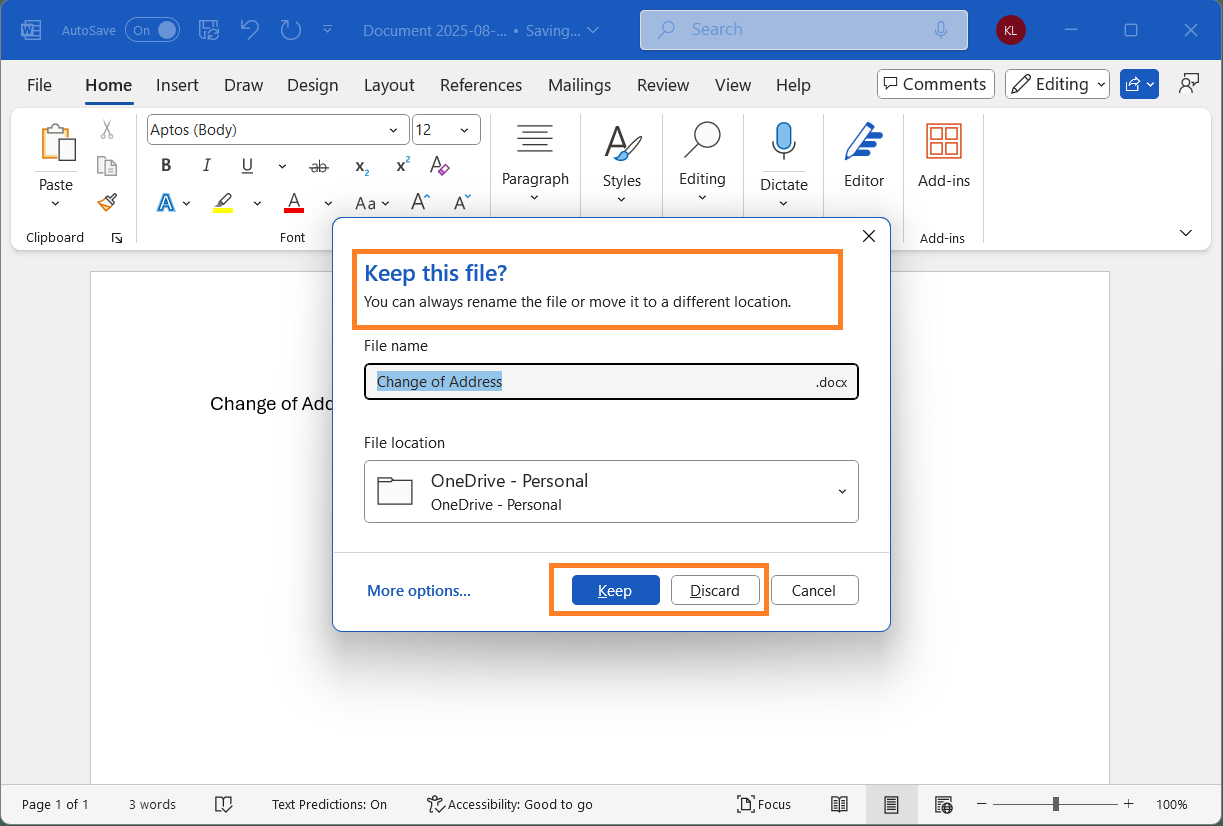Open the Review tab
Image resolution: width=1223 pixels, height=826 pixels.
tap(663, 85)
